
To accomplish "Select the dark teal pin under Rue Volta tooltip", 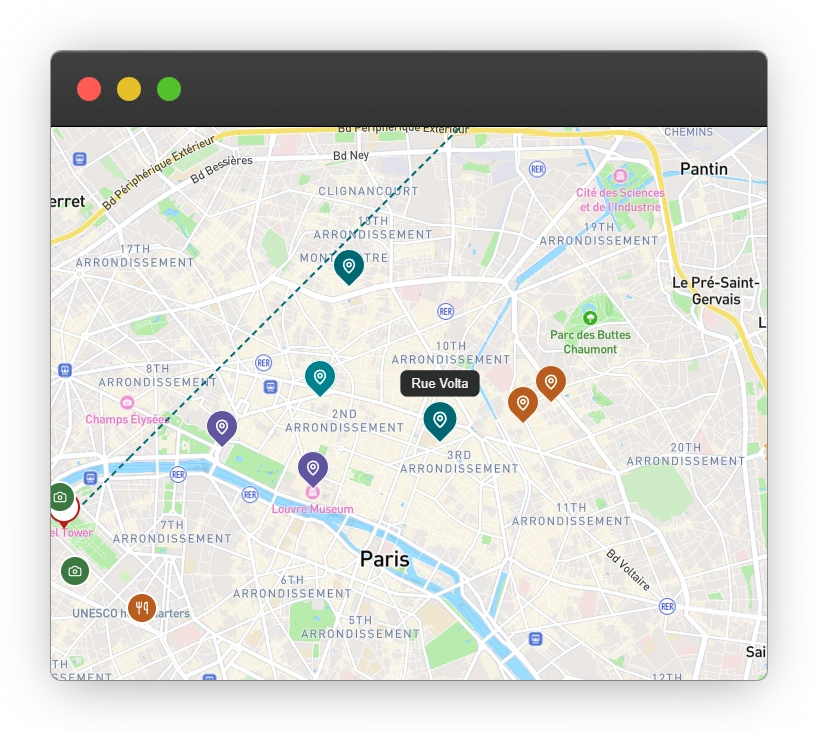I will tap(440, 420).
